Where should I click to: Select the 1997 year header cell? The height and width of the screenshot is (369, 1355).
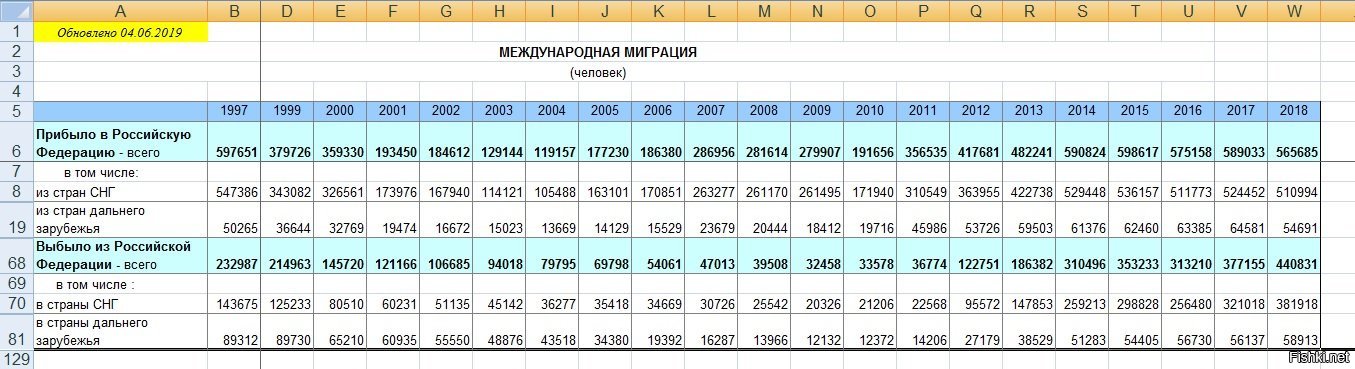[235, 110]
